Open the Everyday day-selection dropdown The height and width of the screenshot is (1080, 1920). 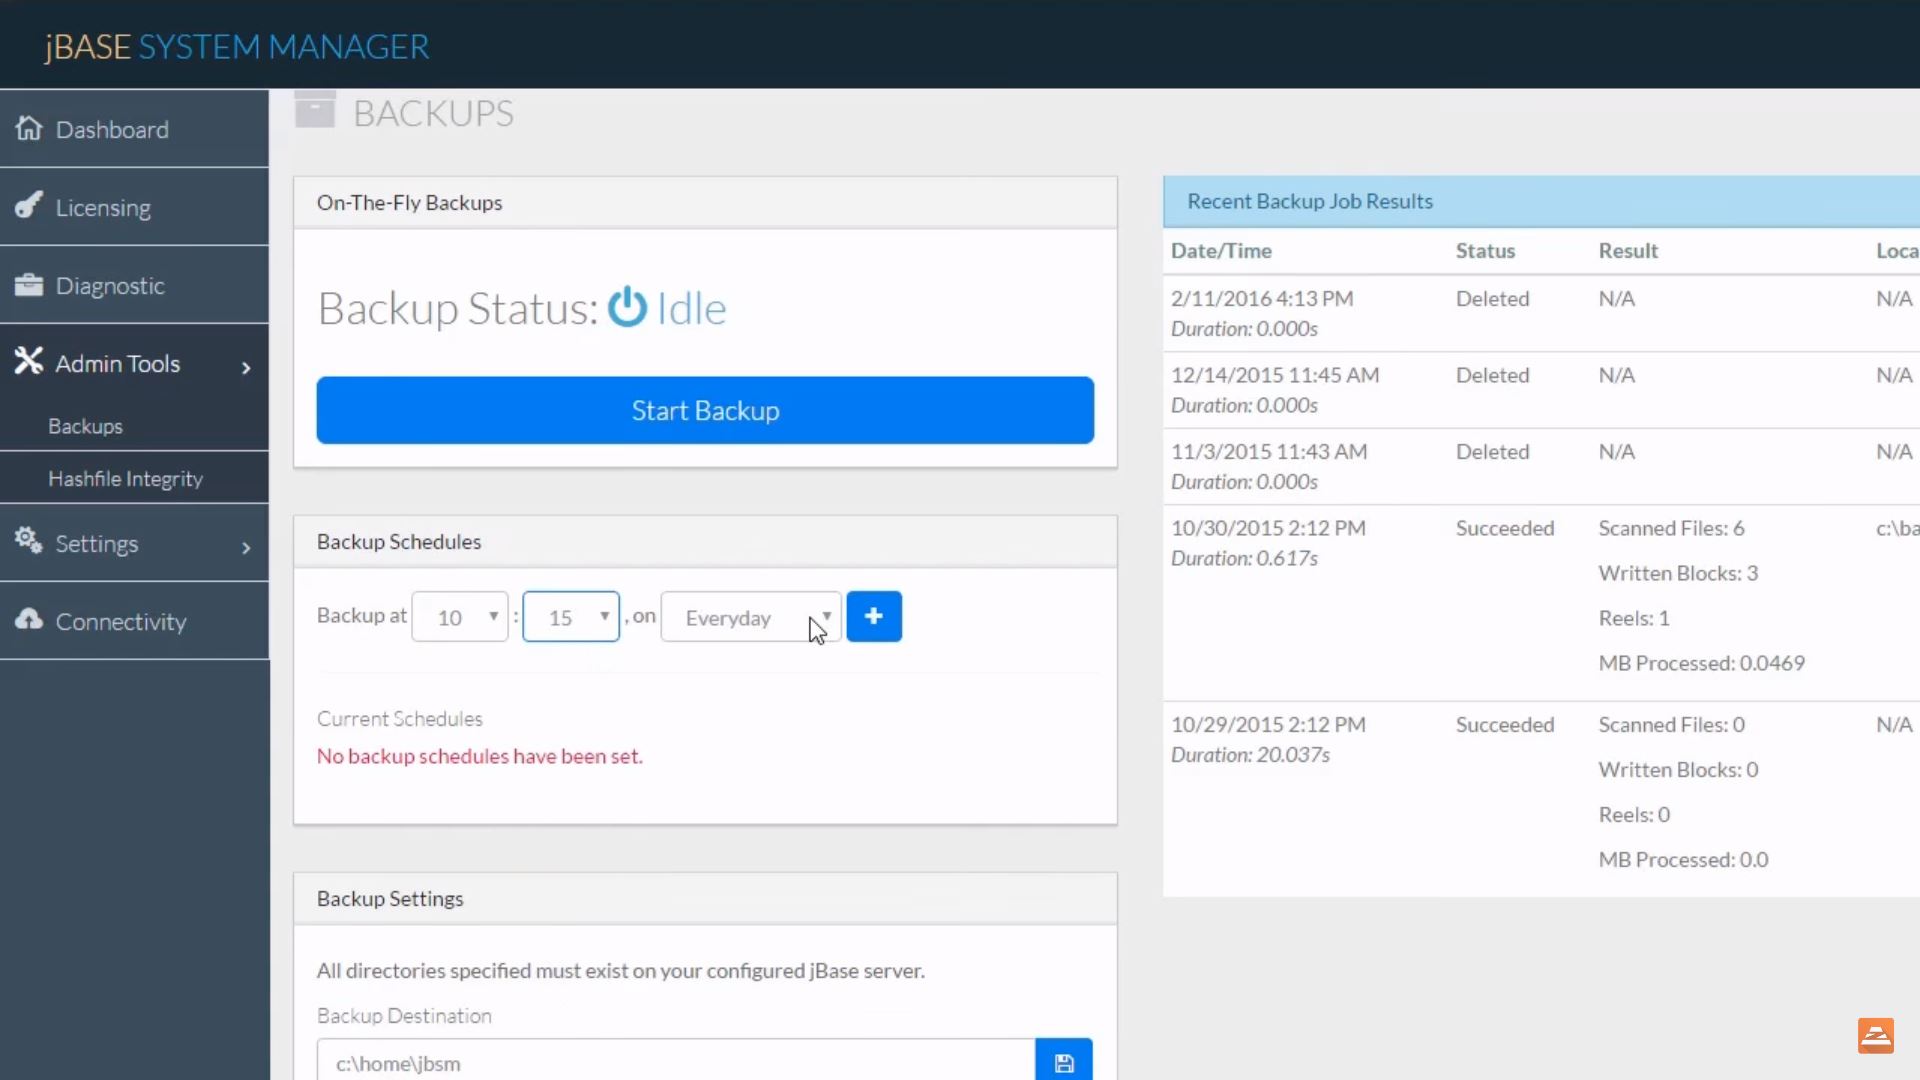pos(751,617)
